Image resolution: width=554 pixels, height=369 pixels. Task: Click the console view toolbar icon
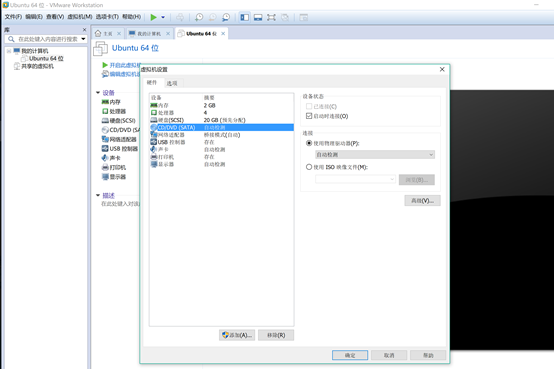(303, 17)
